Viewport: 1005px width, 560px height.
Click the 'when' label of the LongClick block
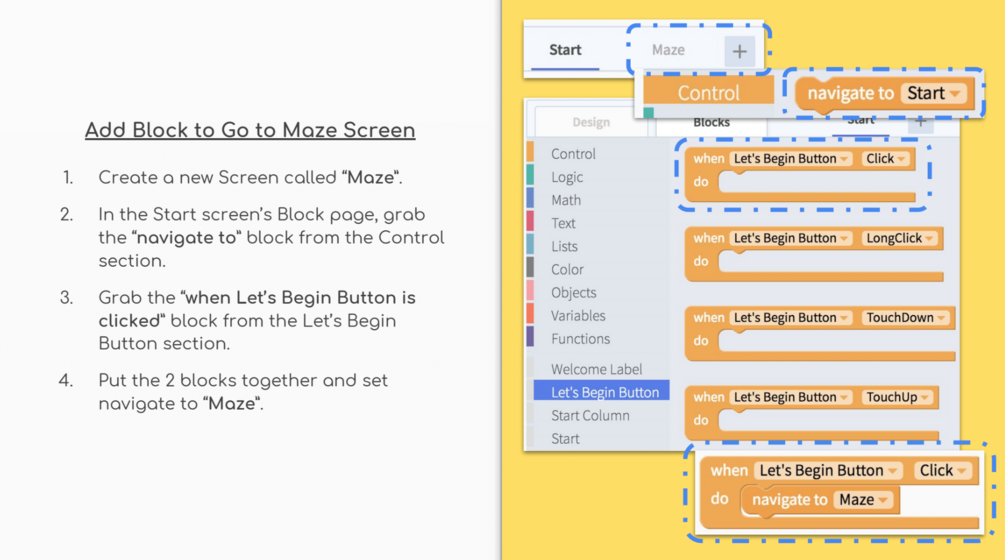pyautogui.click(x=708, y=238)
